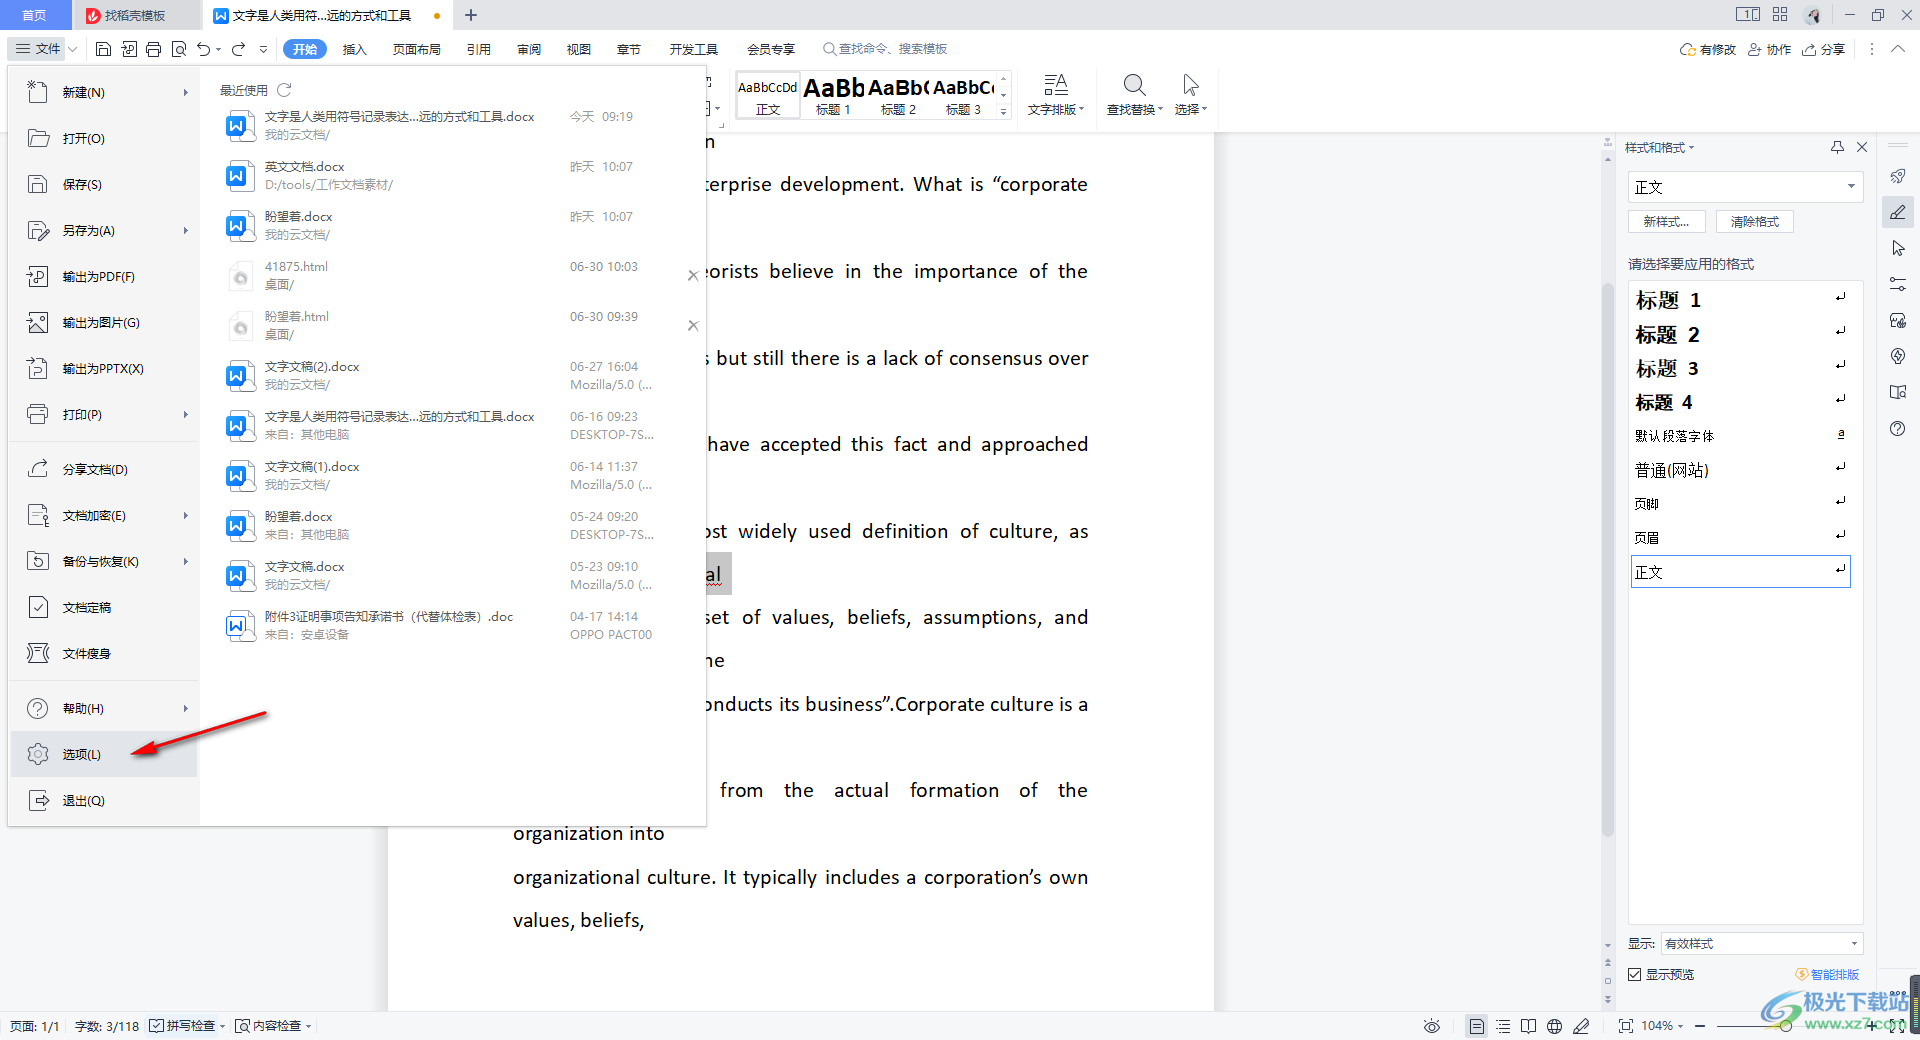Switch to writing mode in status bar
This screenshot has width=1920, height=1040.
coord(1581,1026)
